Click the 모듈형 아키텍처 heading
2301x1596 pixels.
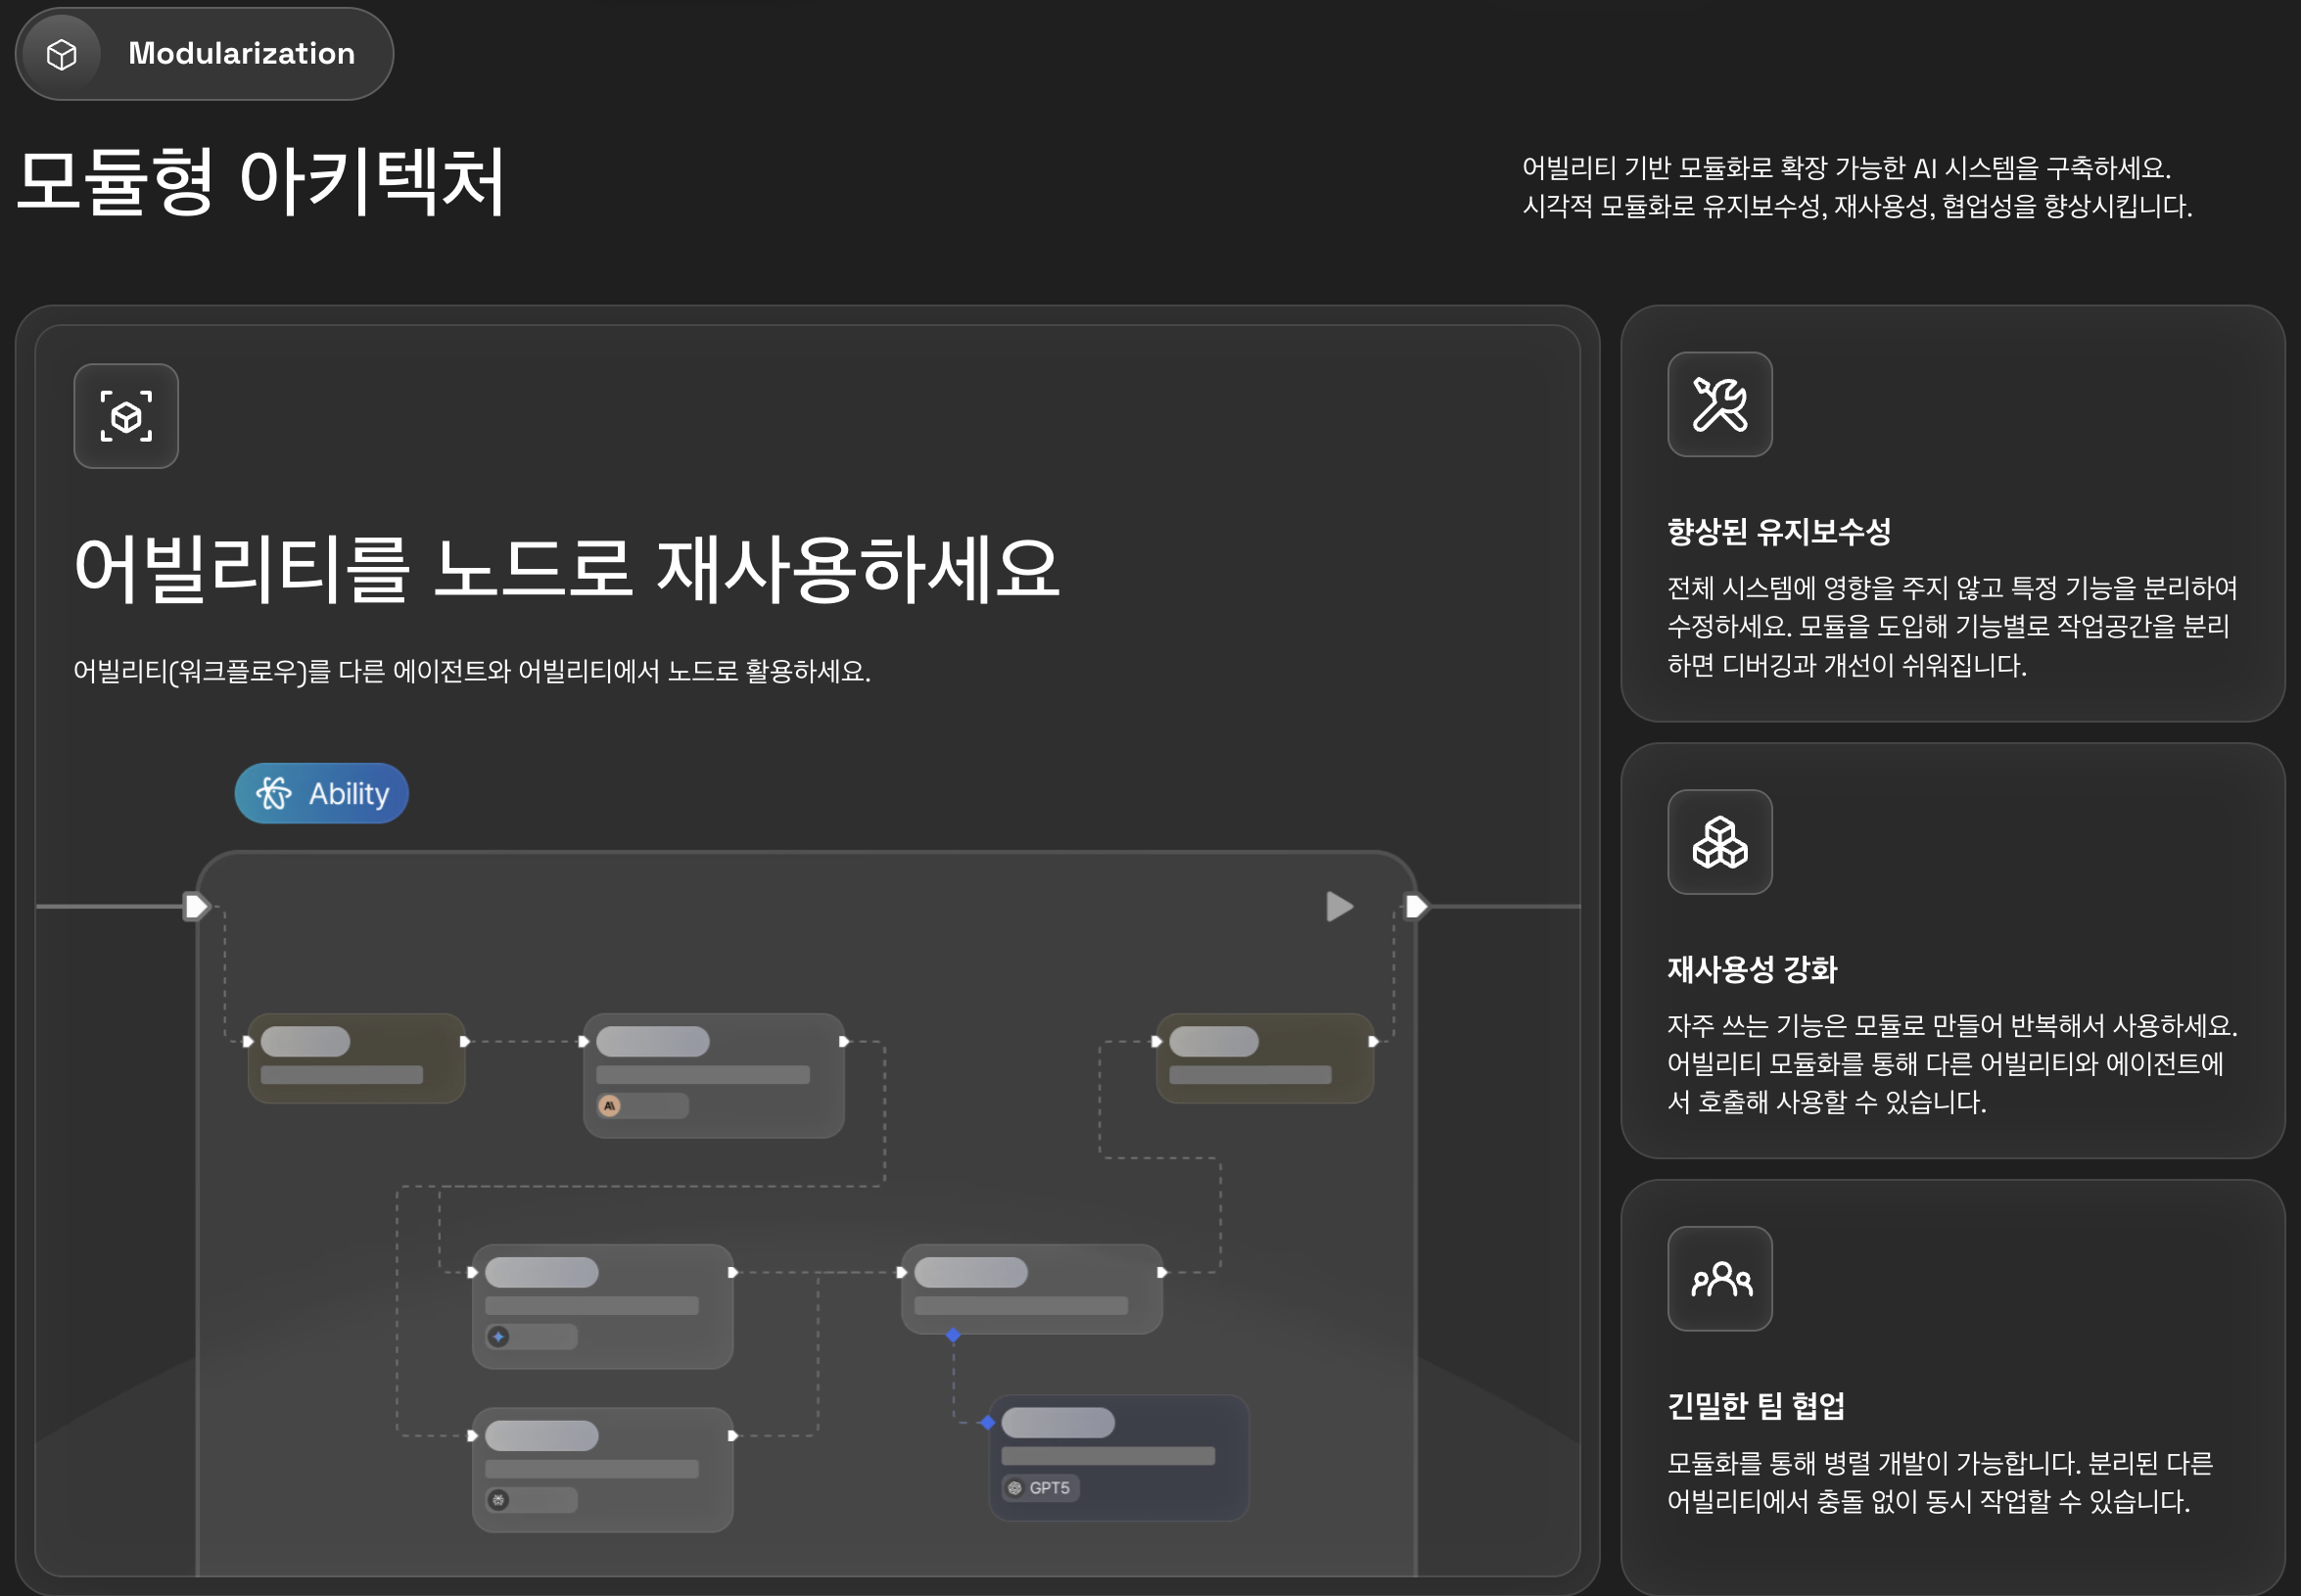pyautogui.click(x=261, y=182)
